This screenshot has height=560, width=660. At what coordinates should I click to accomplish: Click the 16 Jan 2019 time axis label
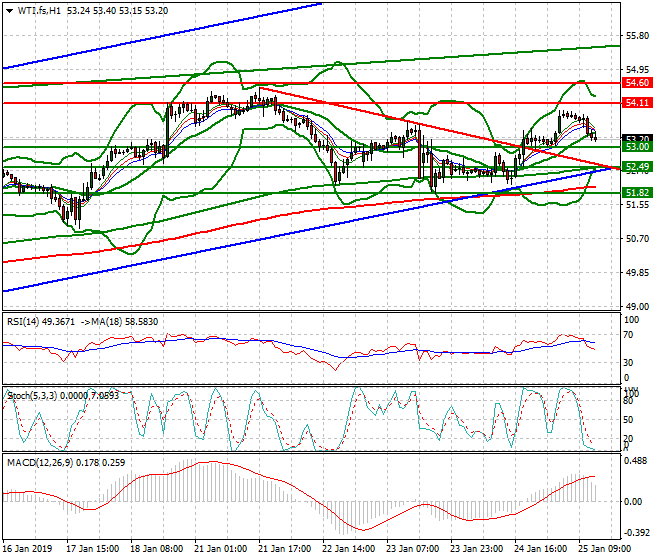tap(28, 549)
